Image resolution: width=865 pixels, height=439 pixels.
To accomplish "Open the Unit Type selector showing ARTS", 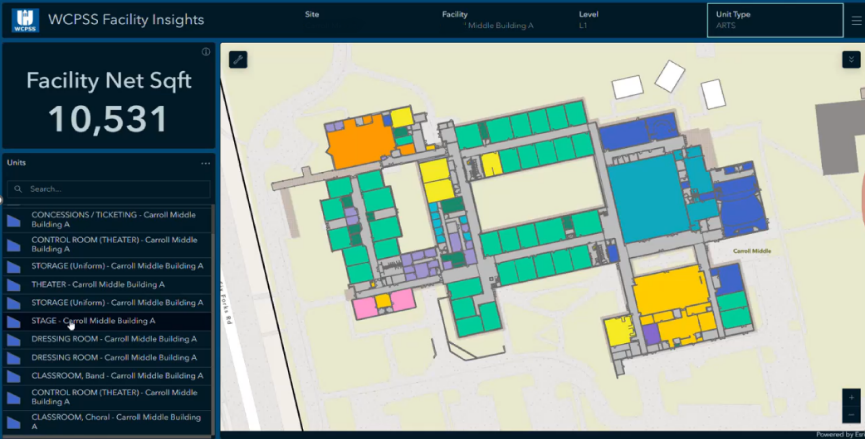I will (x=775, y=20).
